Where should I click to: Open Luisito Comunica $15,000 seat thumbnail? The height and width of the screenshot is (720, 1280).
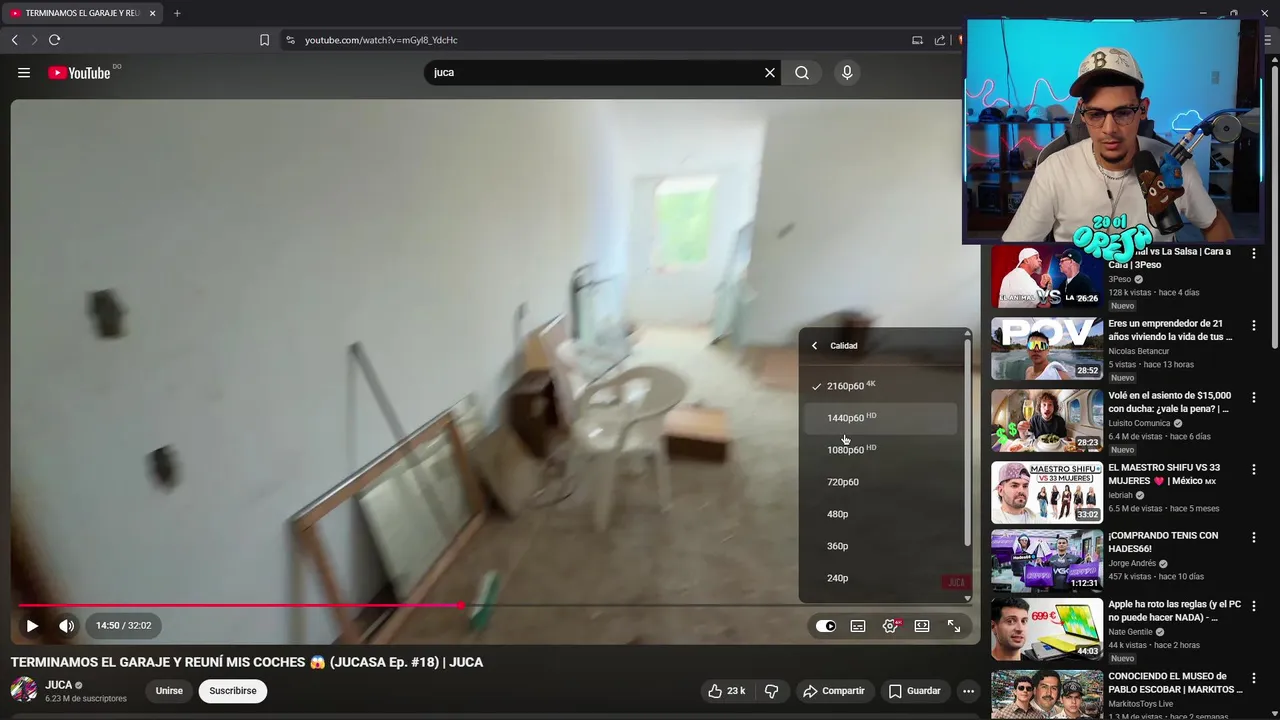click(x=1047, y=421)
